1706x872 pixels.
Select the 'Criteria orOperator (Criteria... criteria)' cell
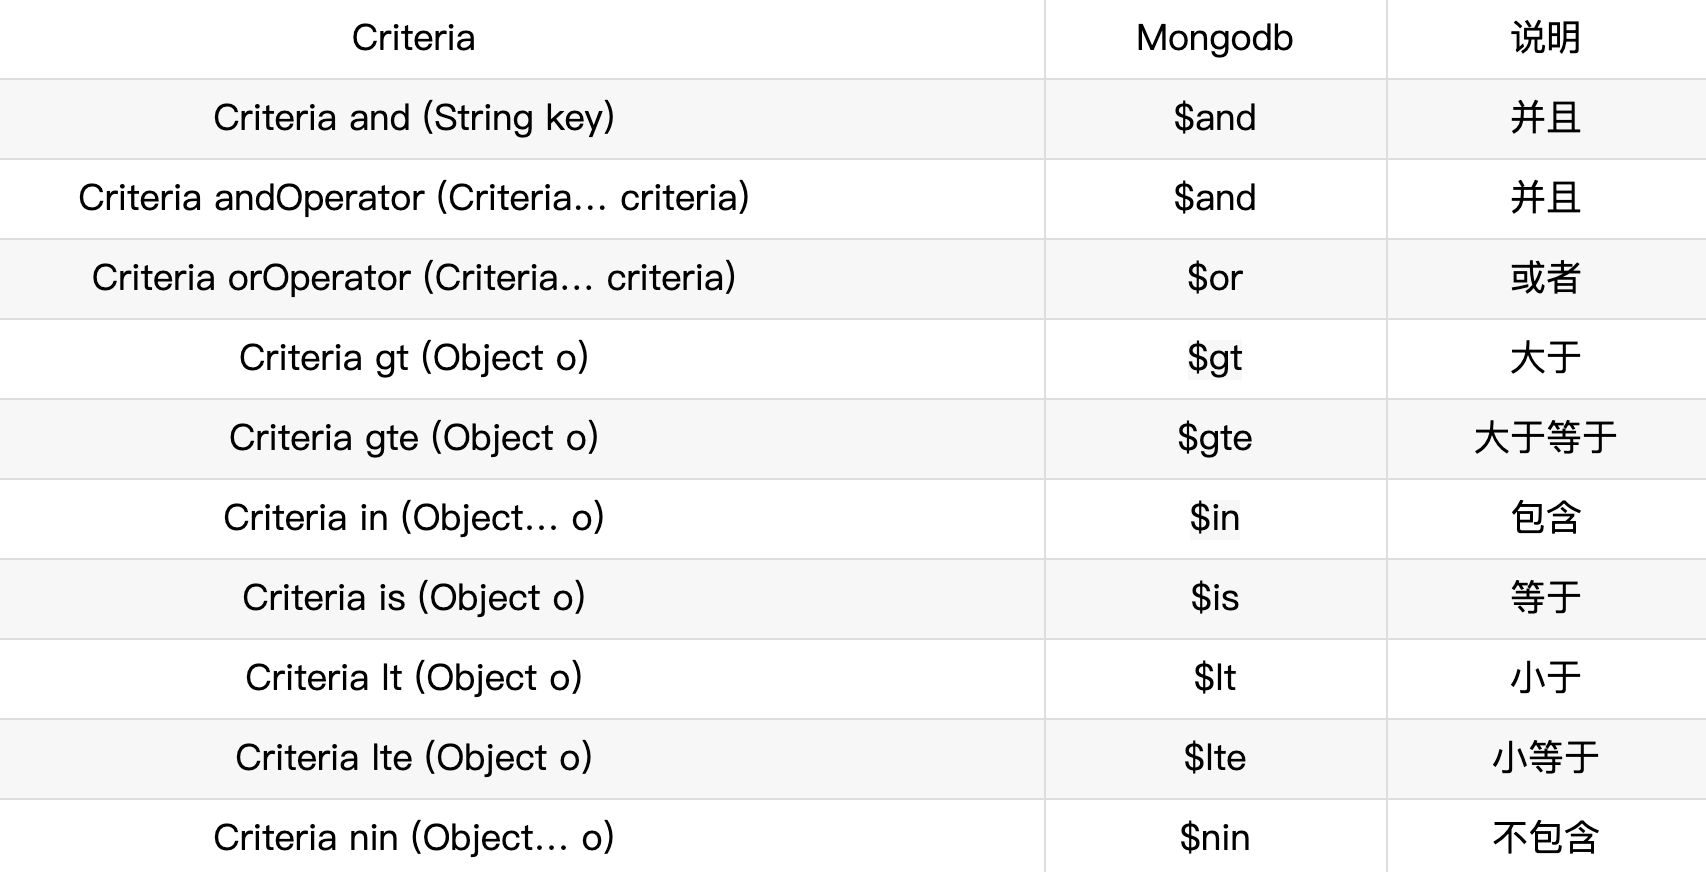point(413,279)
